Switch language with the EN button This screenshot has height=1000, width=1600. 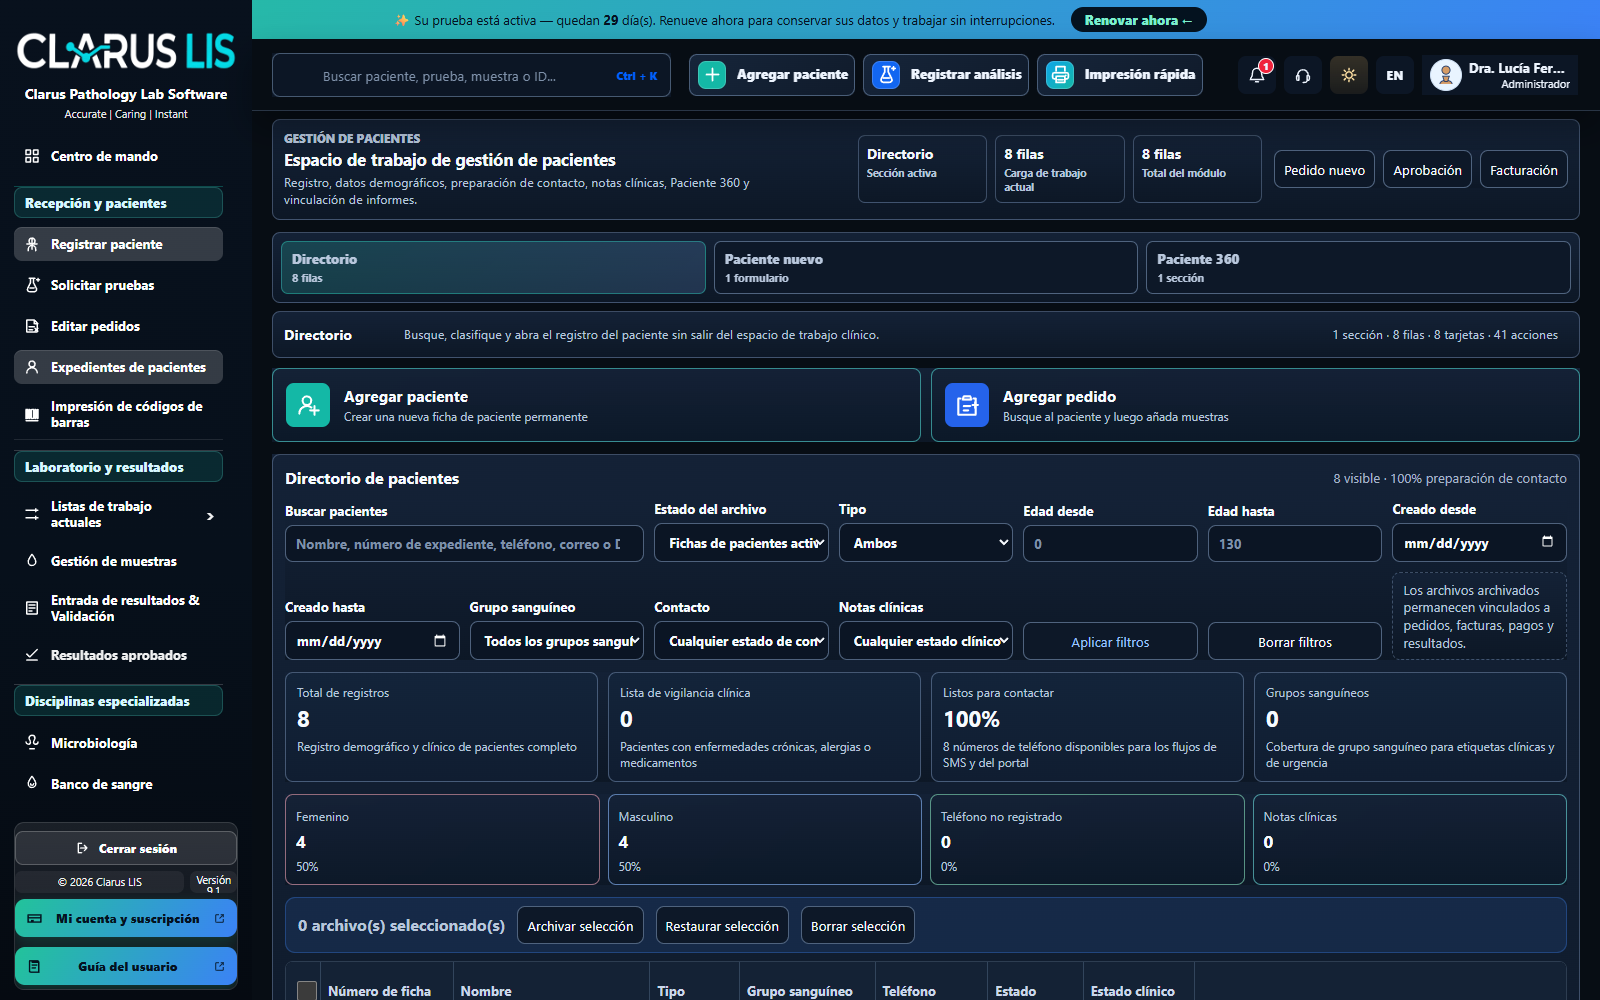(1395, 75)
